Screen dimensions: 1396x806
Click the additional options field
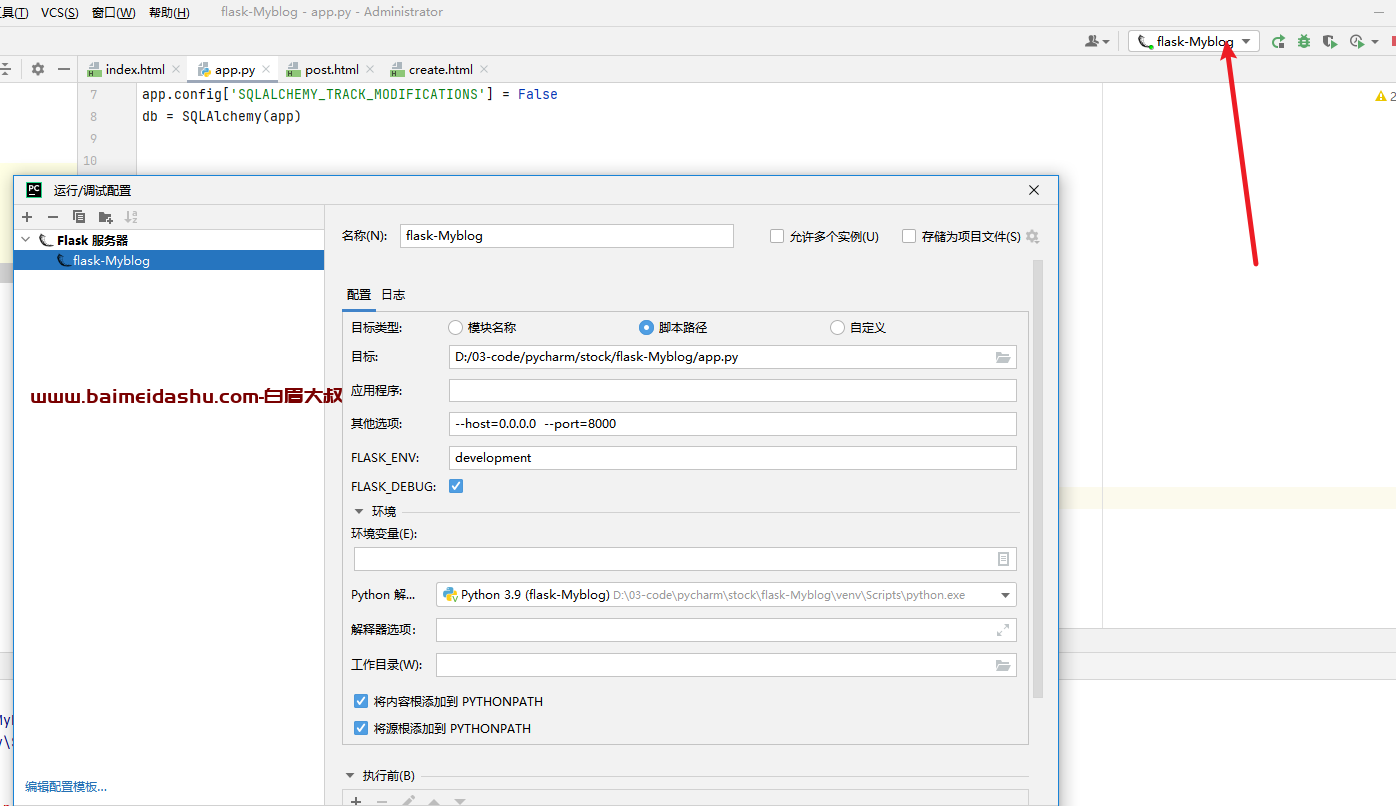coord(733,424)
